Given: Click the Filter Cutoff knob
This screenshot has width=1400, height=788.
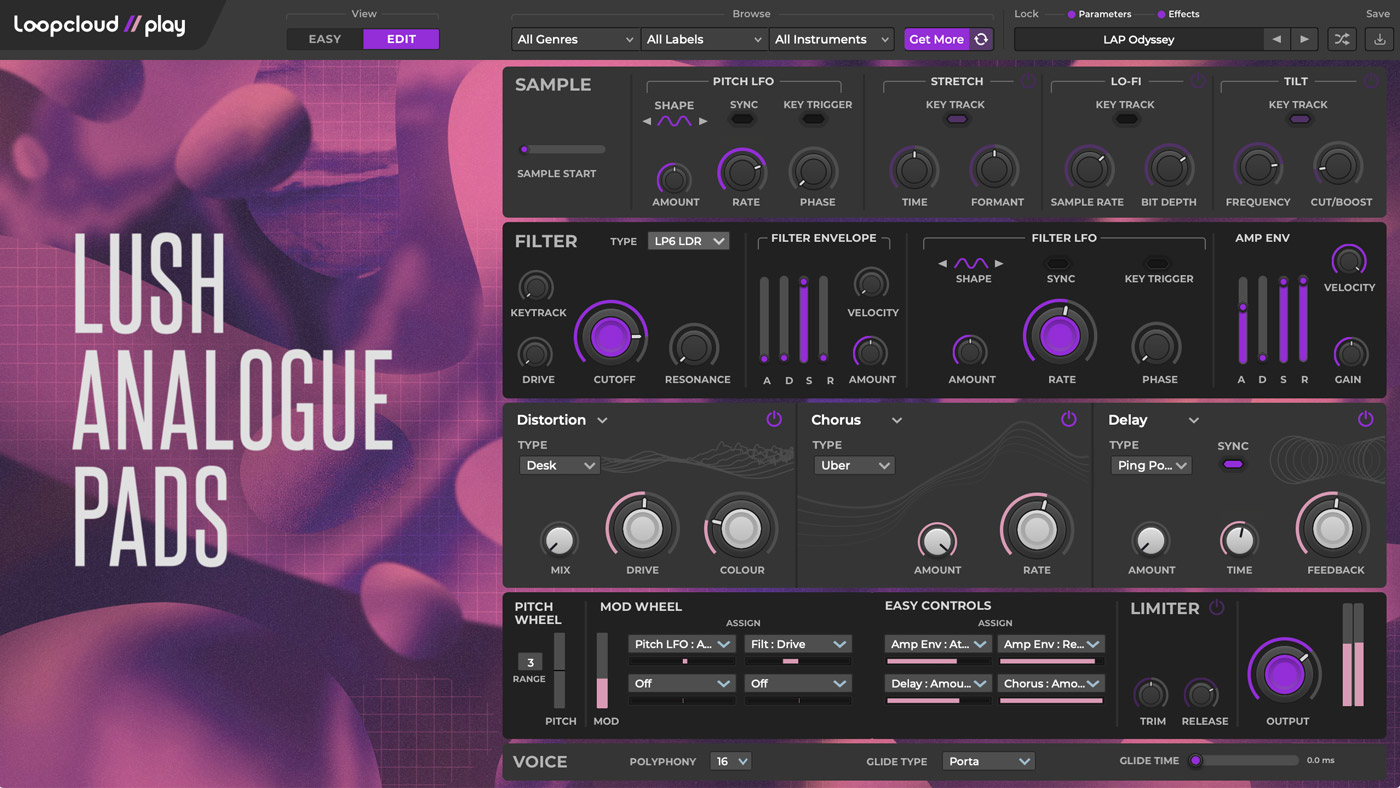Looking at the screenshot, I should coord(611,336).
